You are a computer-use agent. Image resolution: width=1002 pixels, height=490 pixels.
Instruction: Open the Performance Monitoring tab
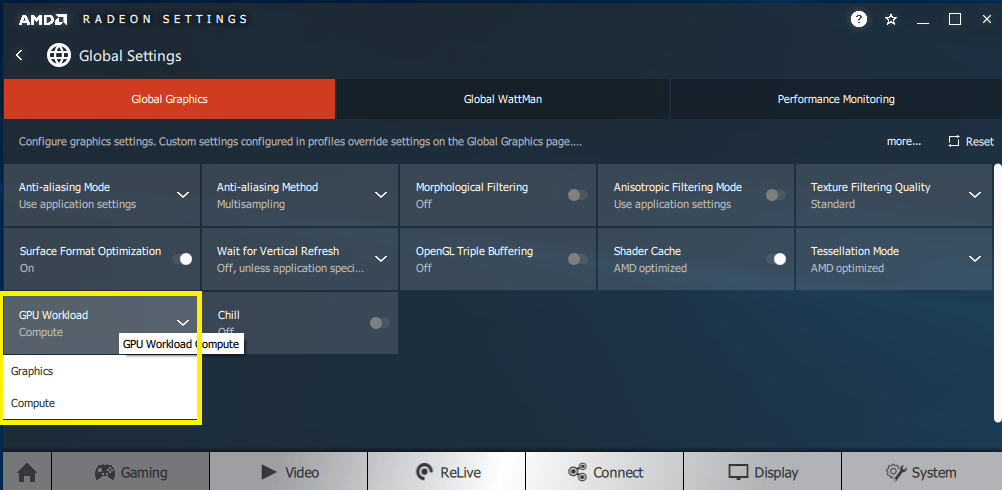836,99
